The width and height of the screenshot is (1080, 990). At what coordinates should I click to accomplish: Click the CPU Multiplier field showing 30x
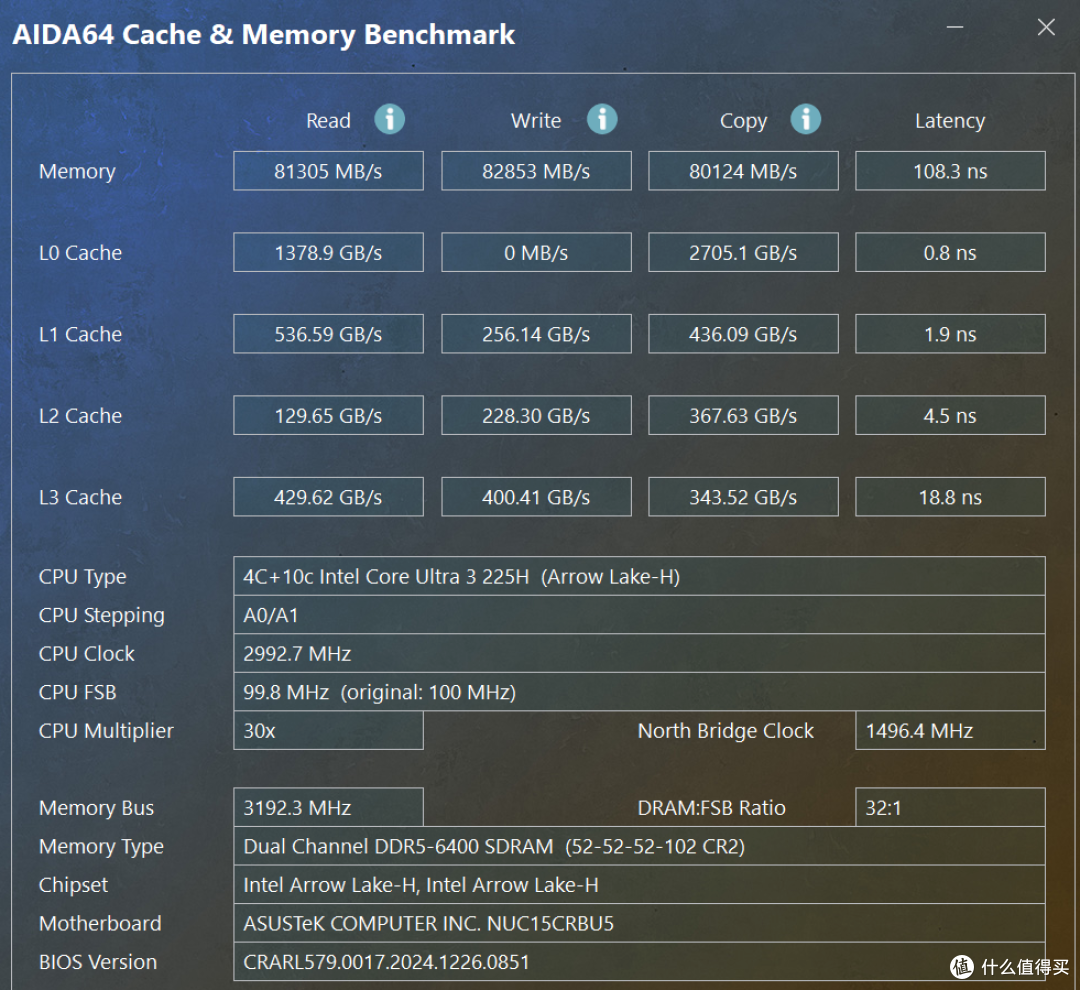pyautogui.click(x=329, y=730)
